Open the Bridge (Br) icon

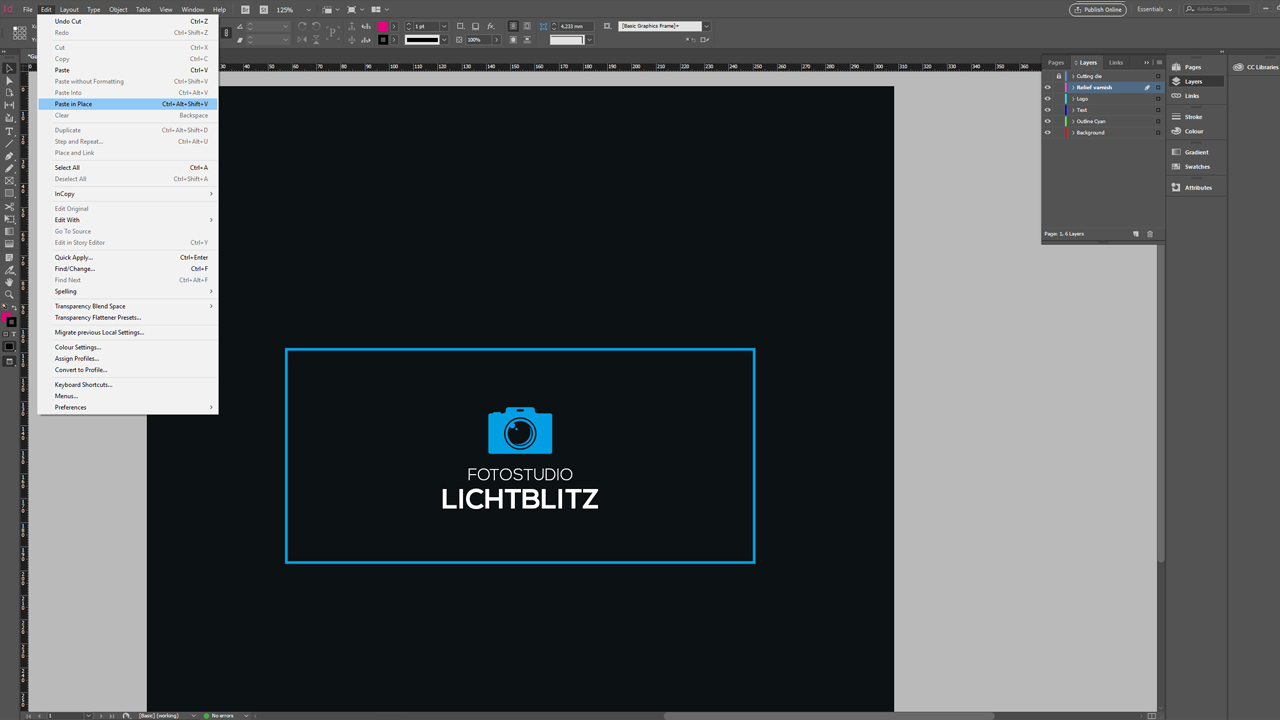click(246, 10)
